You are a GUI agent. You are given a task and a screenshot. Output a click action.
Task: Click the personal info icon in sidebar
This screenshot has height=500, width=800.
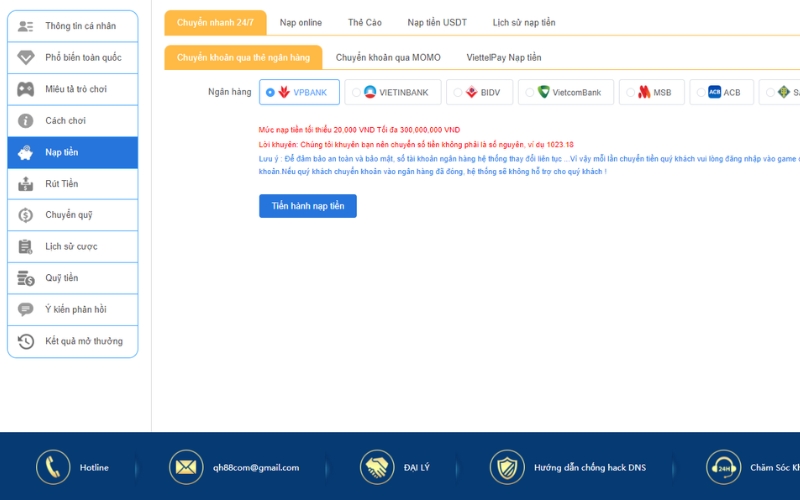pos(26,26)
